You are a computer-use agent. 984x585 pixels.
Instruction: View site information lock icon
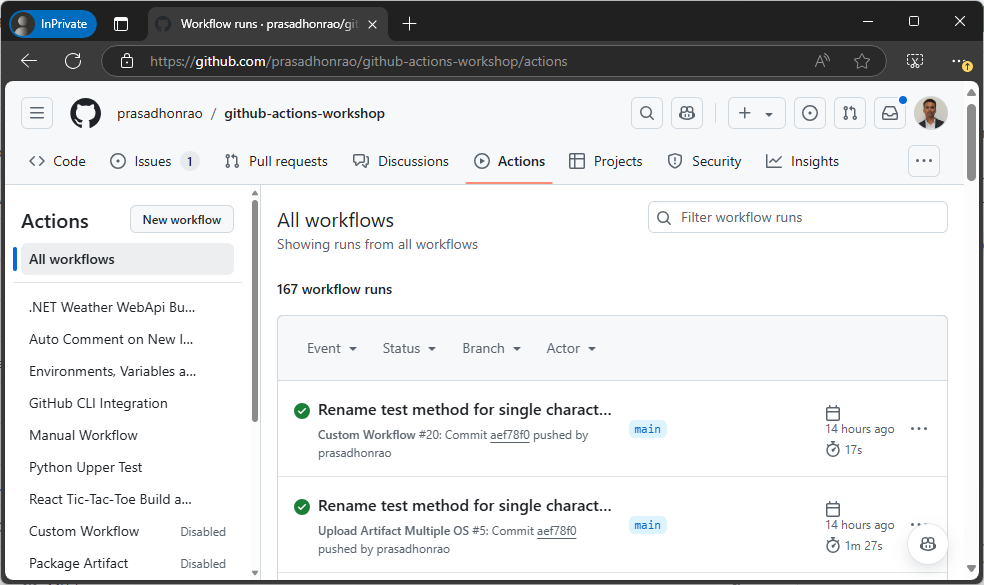point(127,61)
